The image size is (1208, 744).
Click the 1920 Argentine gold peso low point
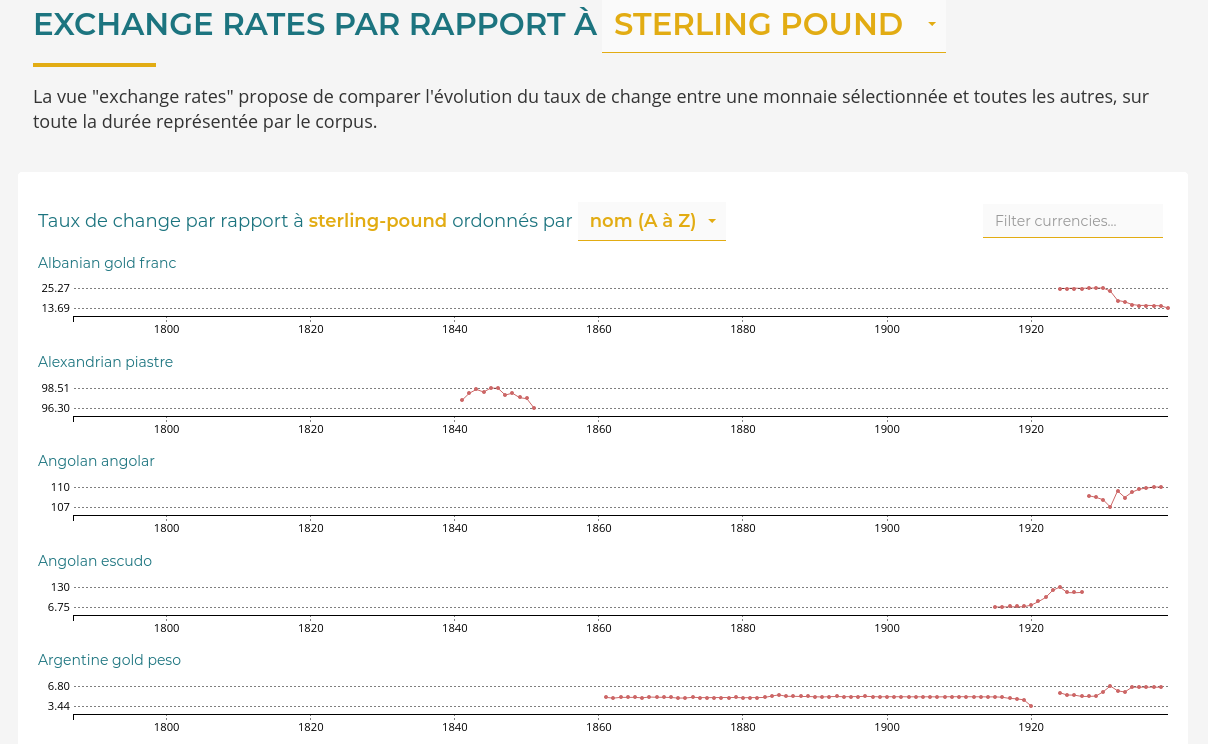(1031, 706)
